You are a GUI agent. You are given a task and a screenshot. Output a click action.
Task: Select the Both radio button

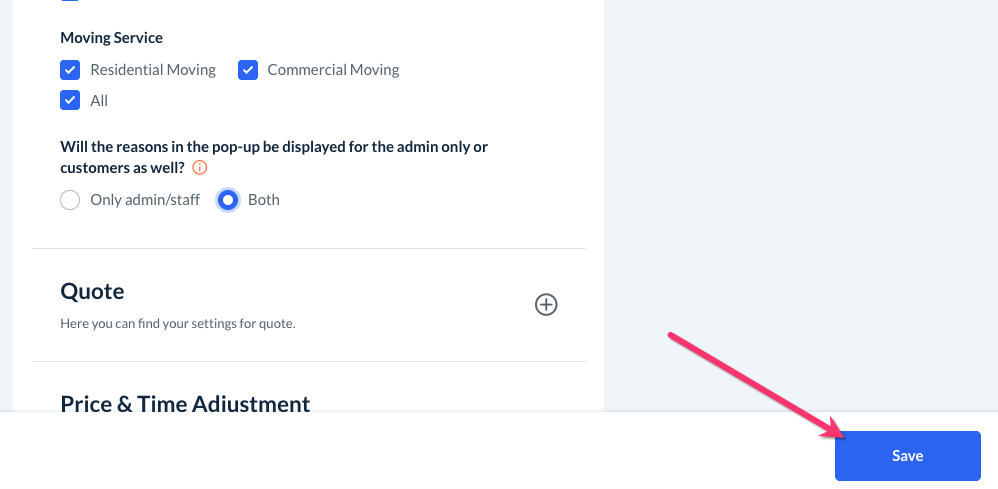[x=228, y=200]
